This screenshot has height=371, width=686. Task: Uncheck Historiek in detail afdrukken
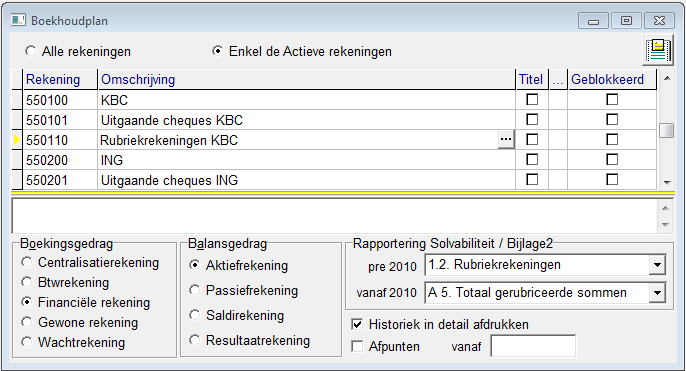pyautogui.click(x=357, y=324)
